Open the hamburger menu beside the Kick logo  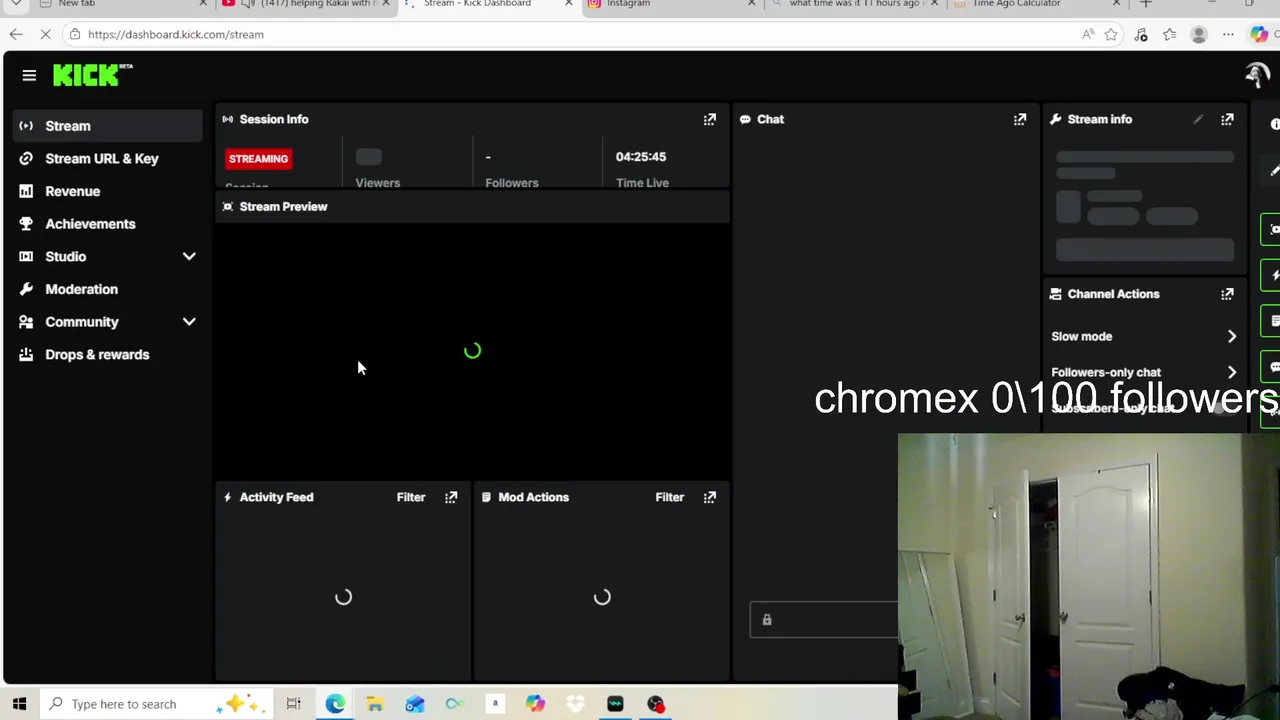click(x=29, y=76)
